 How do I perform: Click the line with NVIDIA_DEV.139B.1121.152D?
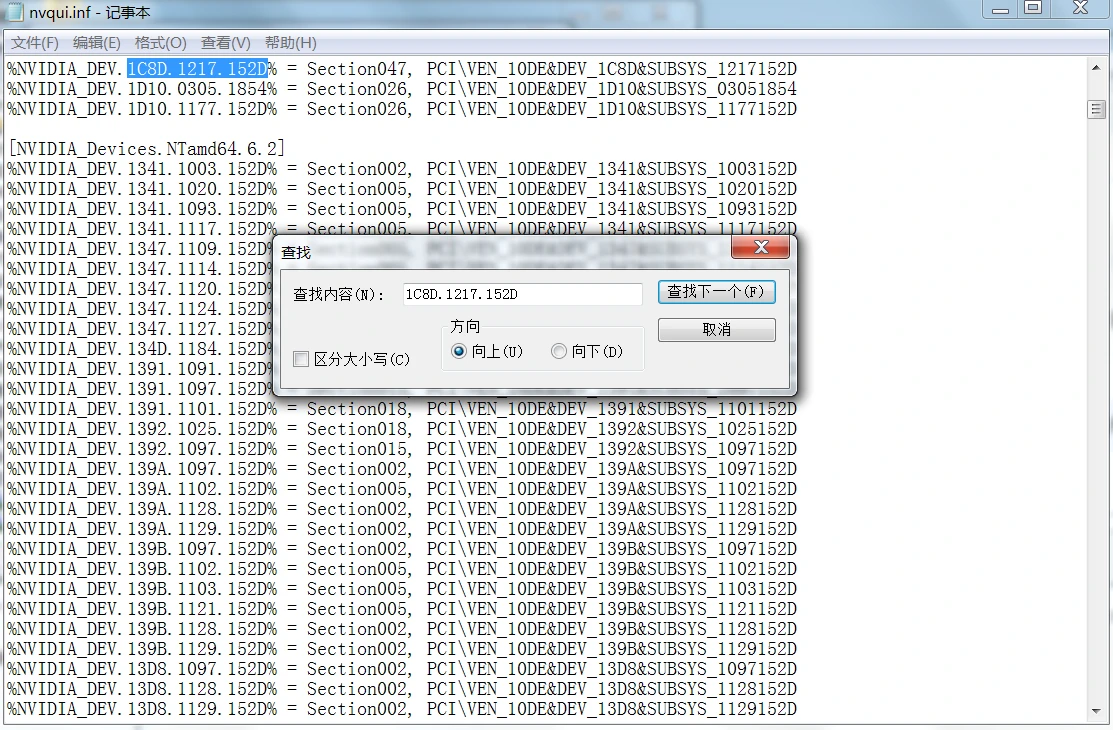click(402, 609)
